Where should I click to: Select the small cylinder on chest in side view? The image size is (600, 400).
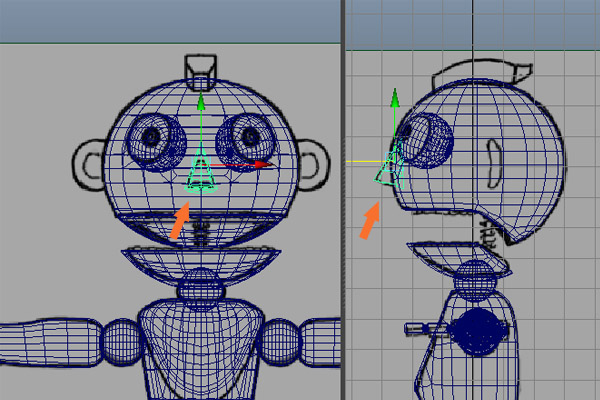(426, 329)
